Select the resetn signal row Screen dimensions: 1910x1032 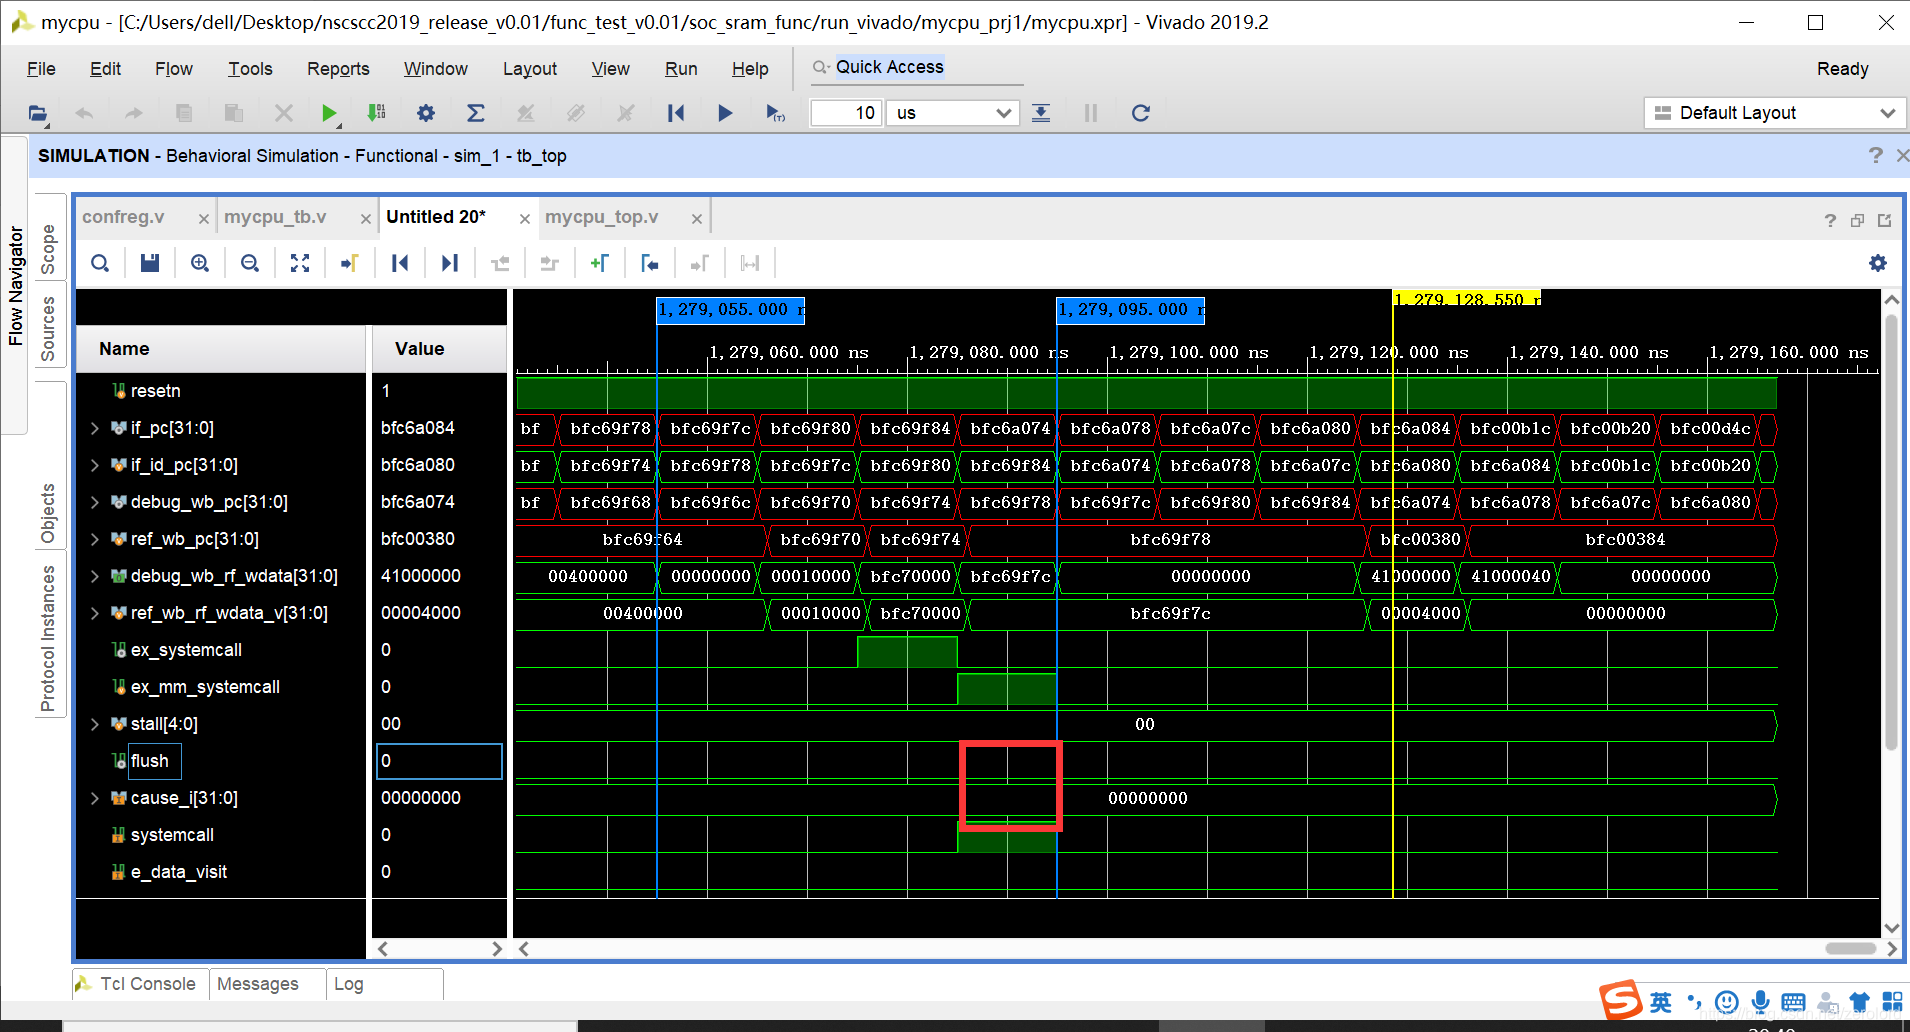(x=155, y=391)
